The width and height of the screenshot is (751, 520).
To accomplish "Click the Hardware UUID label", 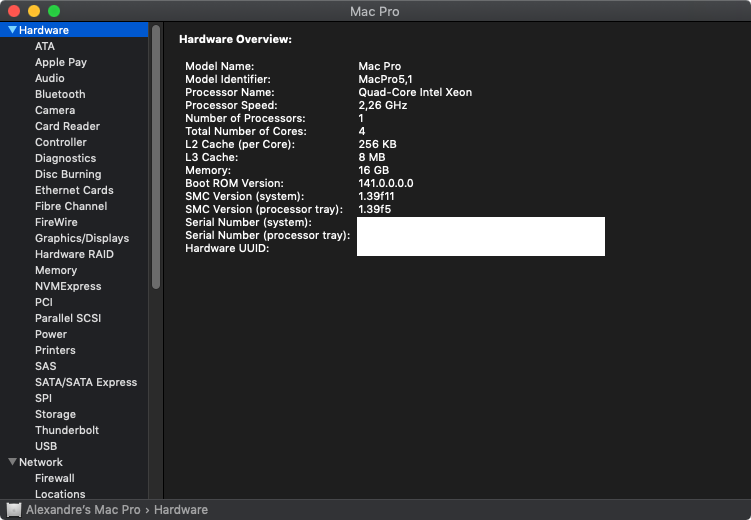I will tap(227, 248).
